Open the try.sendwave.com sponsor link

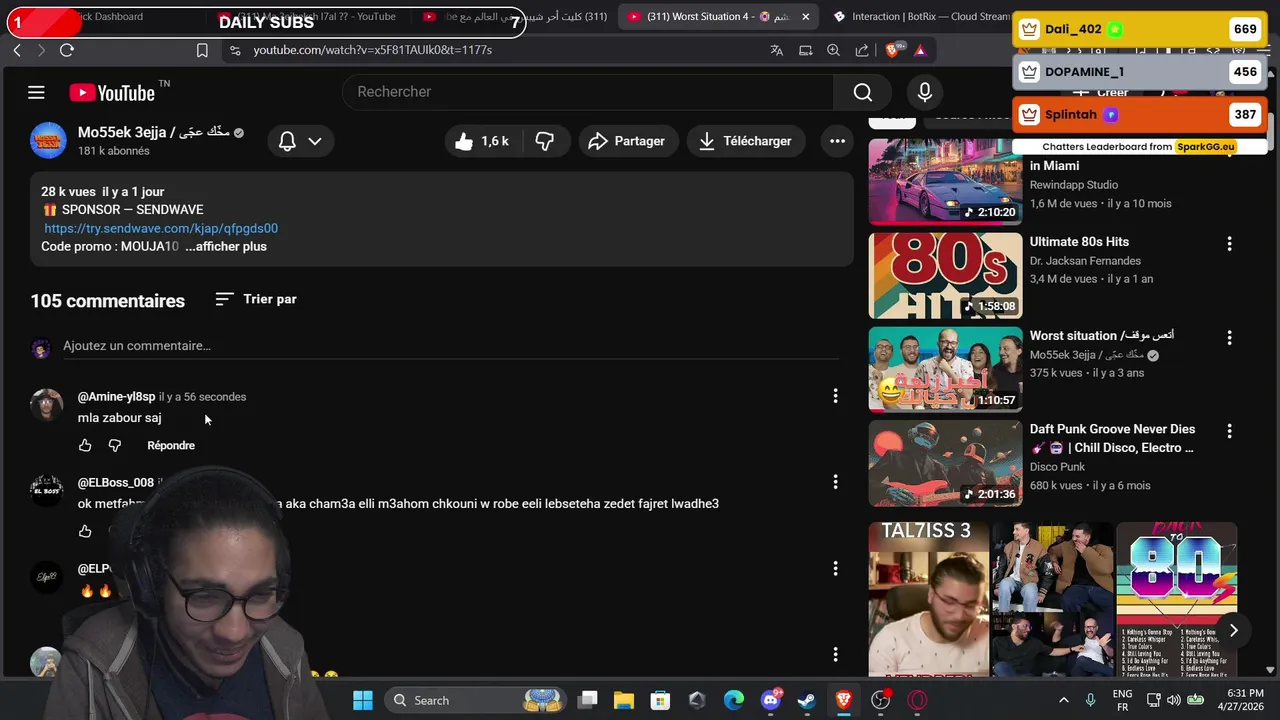click(x=161, y=228)
